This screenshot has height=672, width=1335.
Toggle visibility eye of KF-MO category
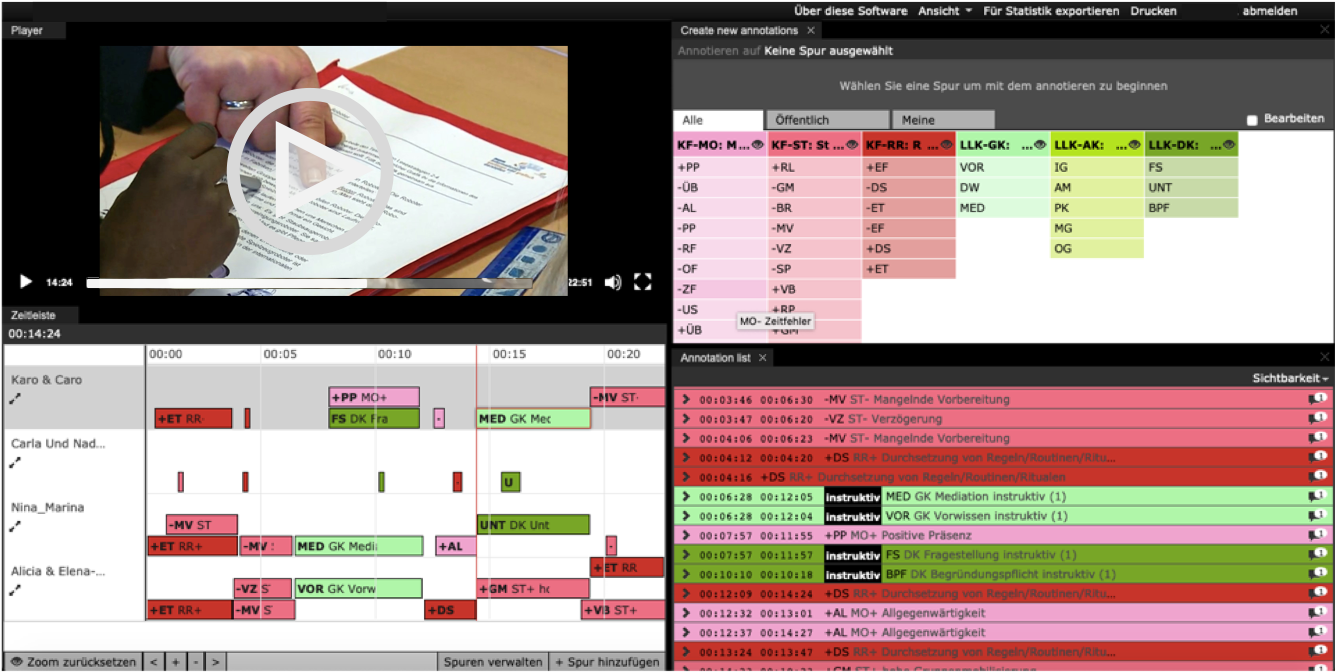click(758, 145)
